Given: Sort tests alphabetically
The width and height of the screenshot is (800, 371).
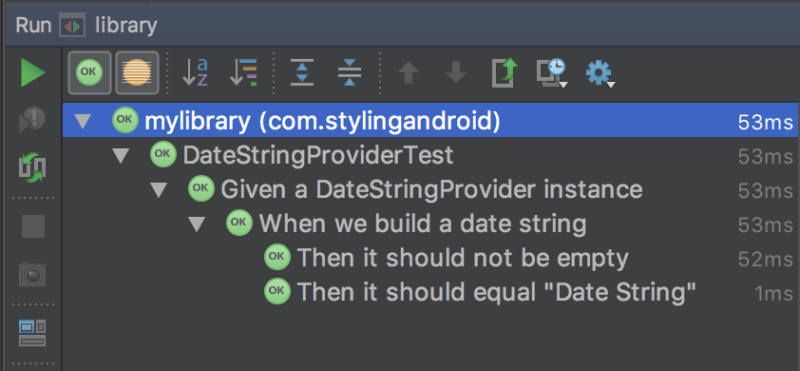Looking at the screenshot, I should pyautogui.click(x=195, y=72).
